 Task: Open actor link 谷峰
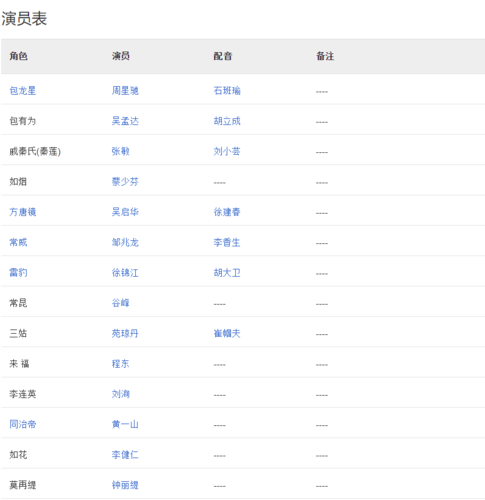[120, 303]
